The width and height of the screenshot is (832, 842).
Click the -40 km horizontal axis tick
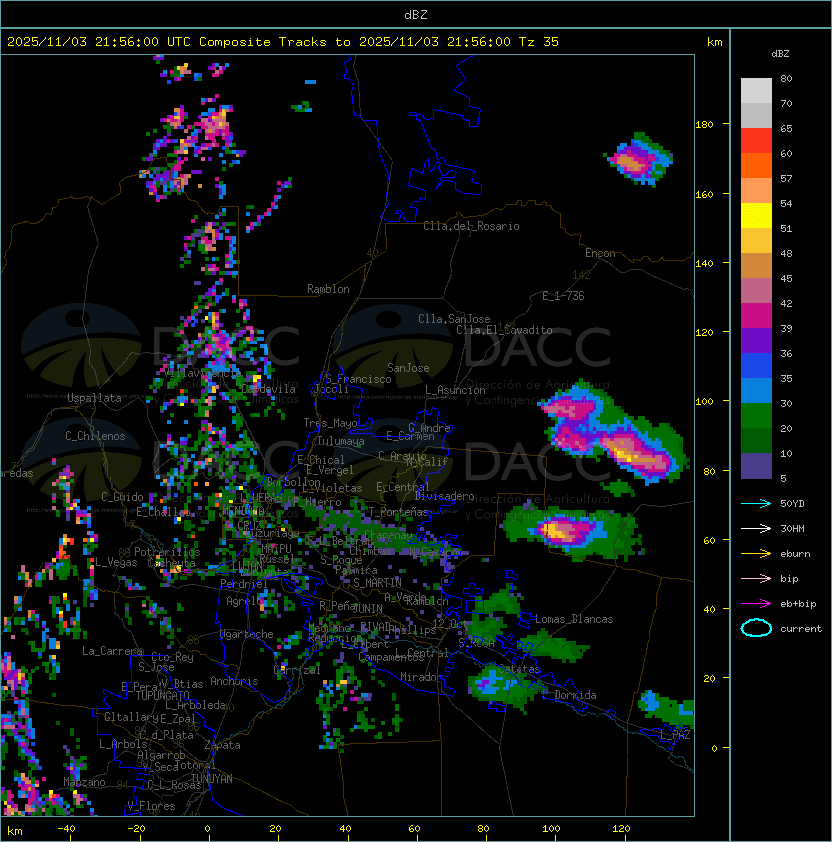pyautogui.click(x=66, y=828)
